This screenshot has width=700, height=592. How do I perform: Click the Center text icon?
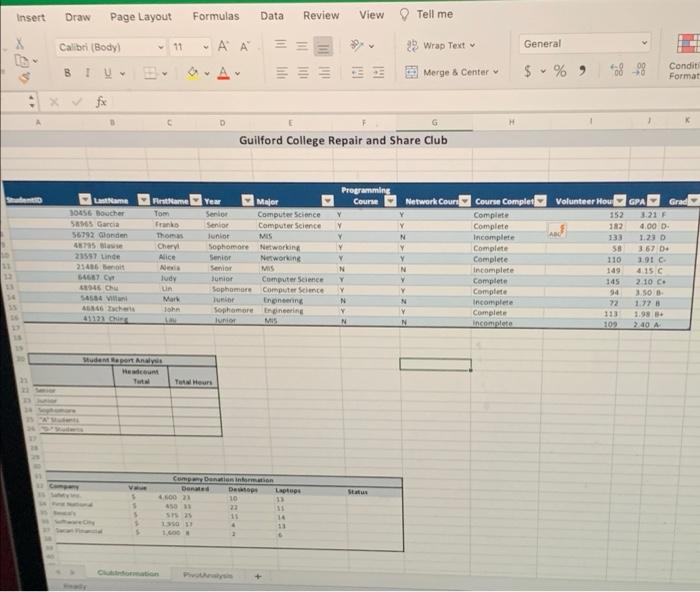[x=303, y=73]
